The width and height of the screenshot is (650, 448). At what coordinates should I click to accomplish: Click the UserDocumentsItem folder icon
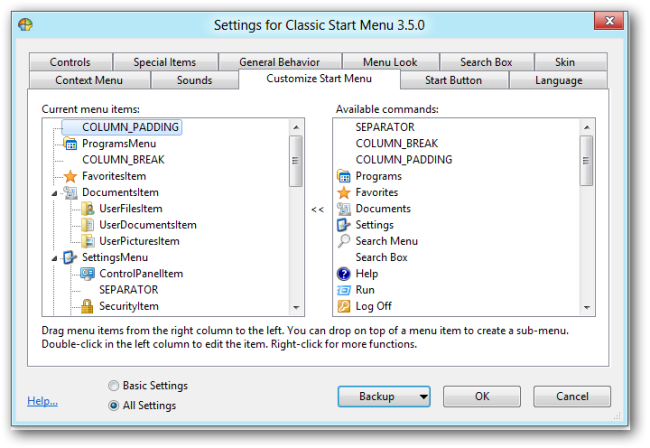[x=87, y=225]
